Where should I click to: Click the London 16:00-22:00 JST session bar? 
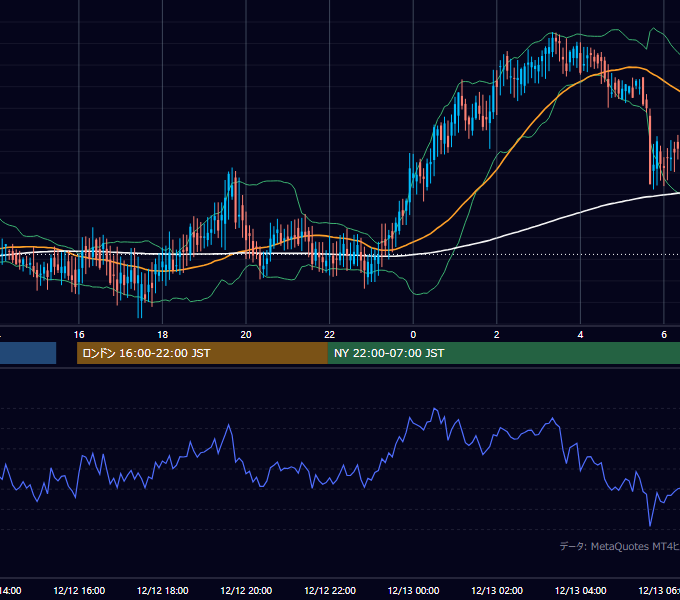pyautogui.click(x=202, y=353)
